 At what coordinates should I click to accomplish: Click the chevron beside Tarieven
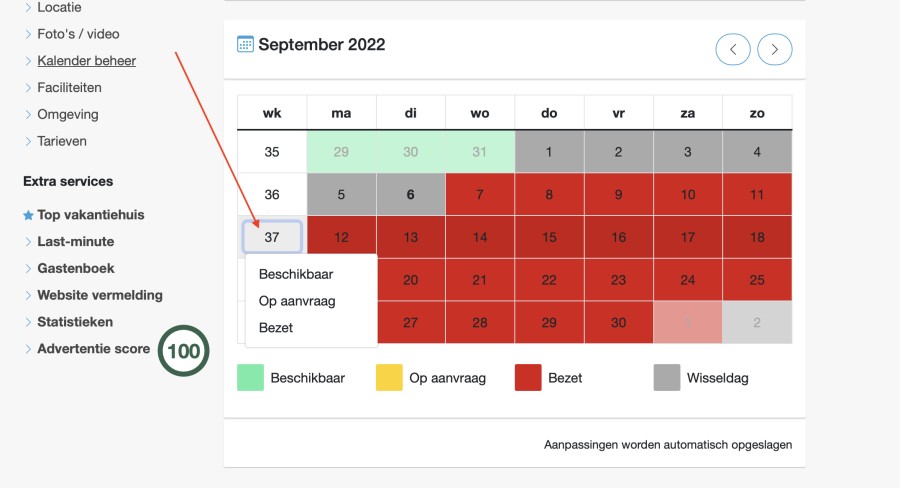coord(28,141)
